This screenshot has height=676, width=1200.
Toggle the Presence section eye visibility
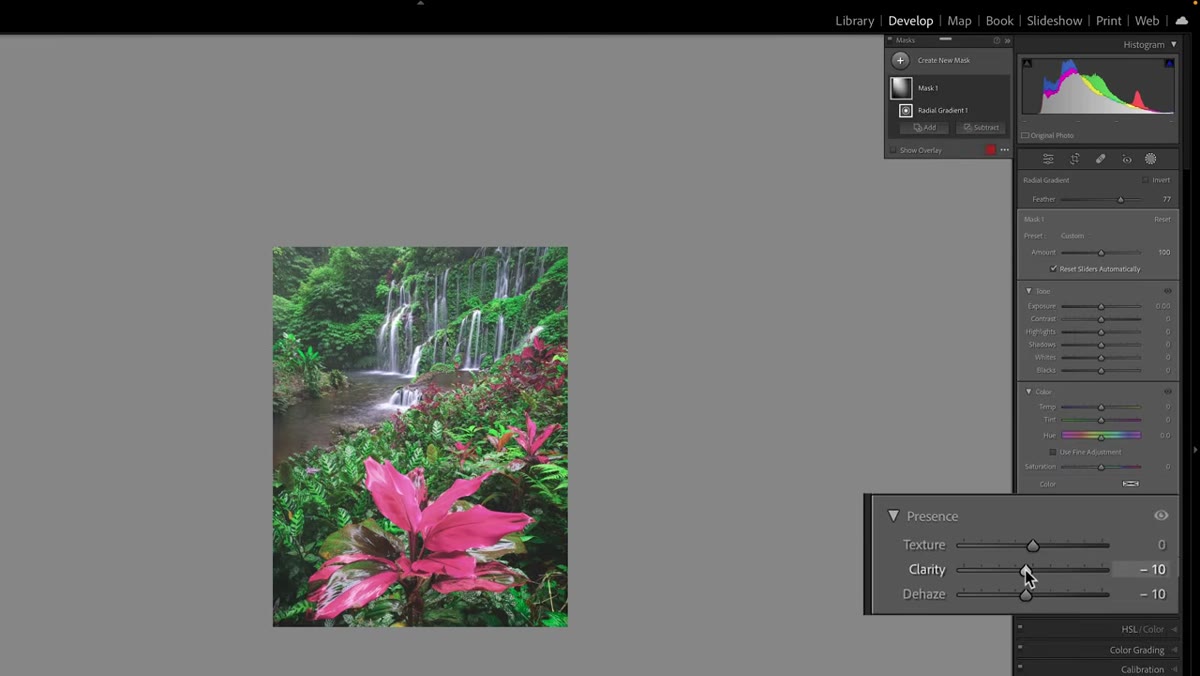pos(1161,516)
